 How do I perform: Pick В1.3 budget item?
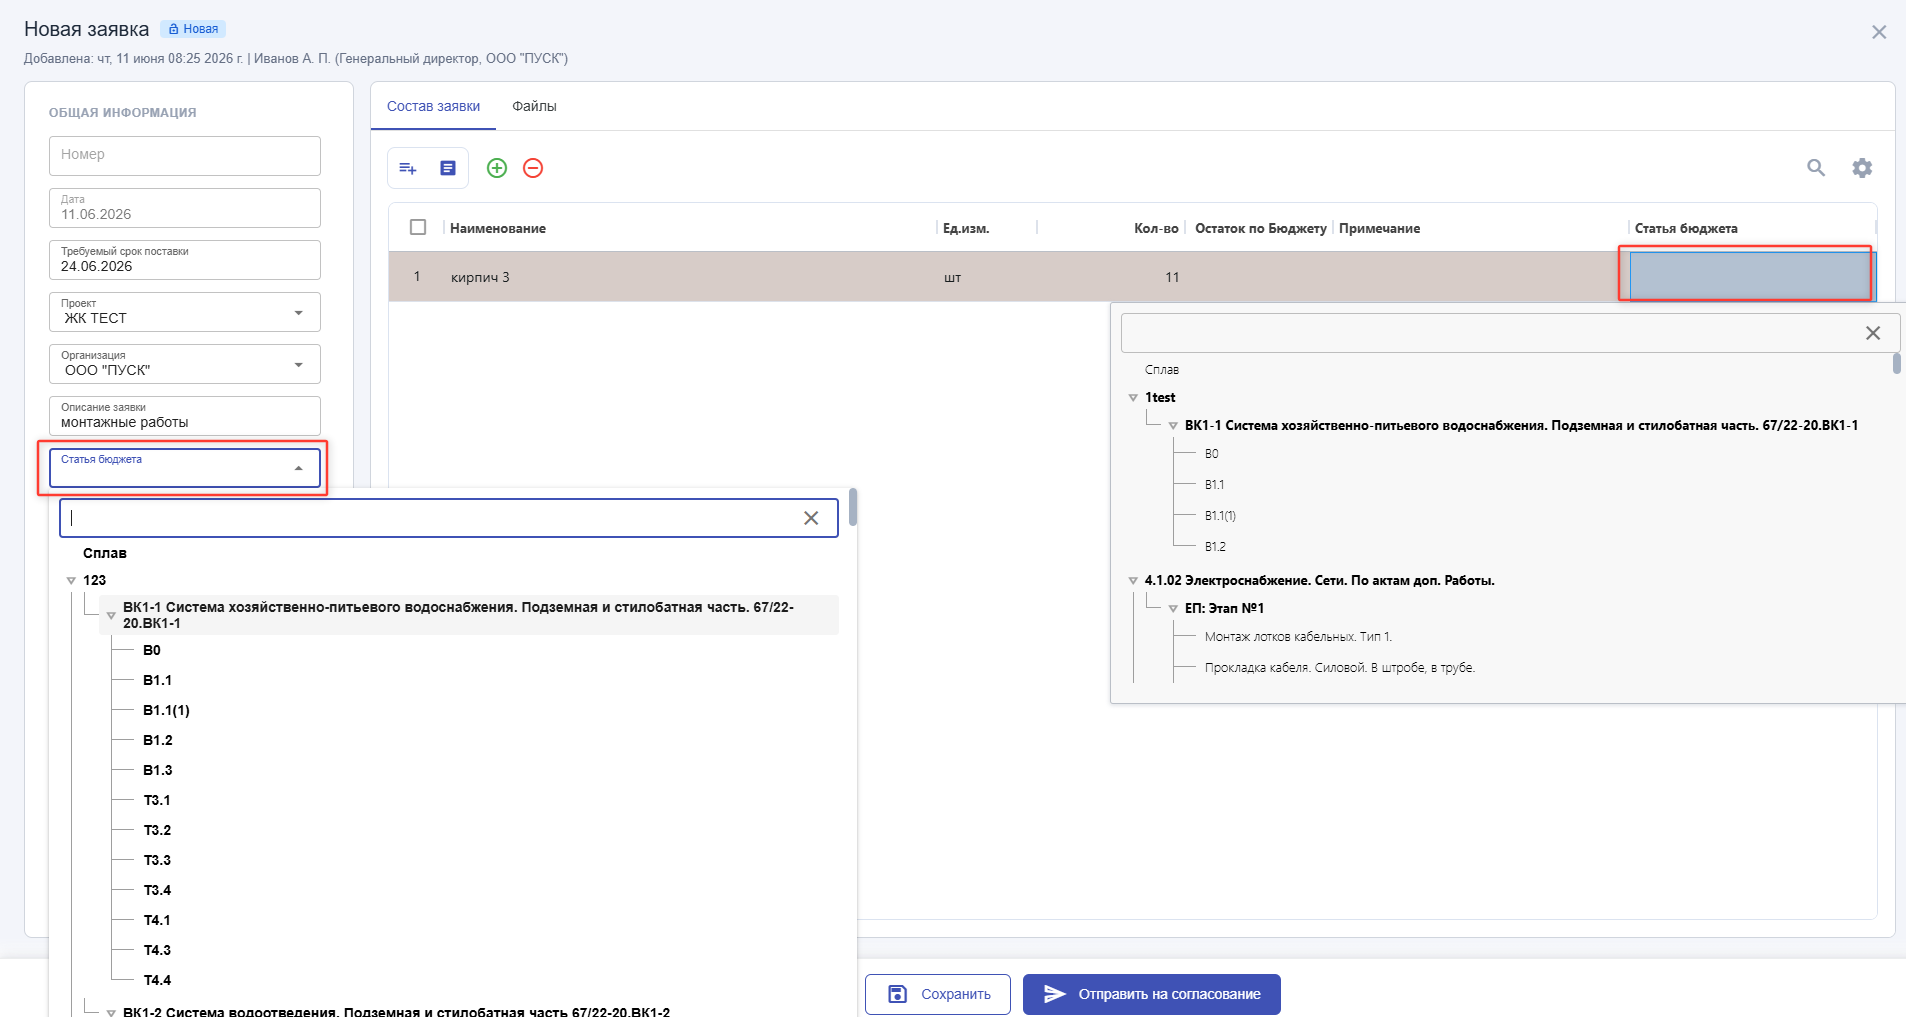coord(157,770)
